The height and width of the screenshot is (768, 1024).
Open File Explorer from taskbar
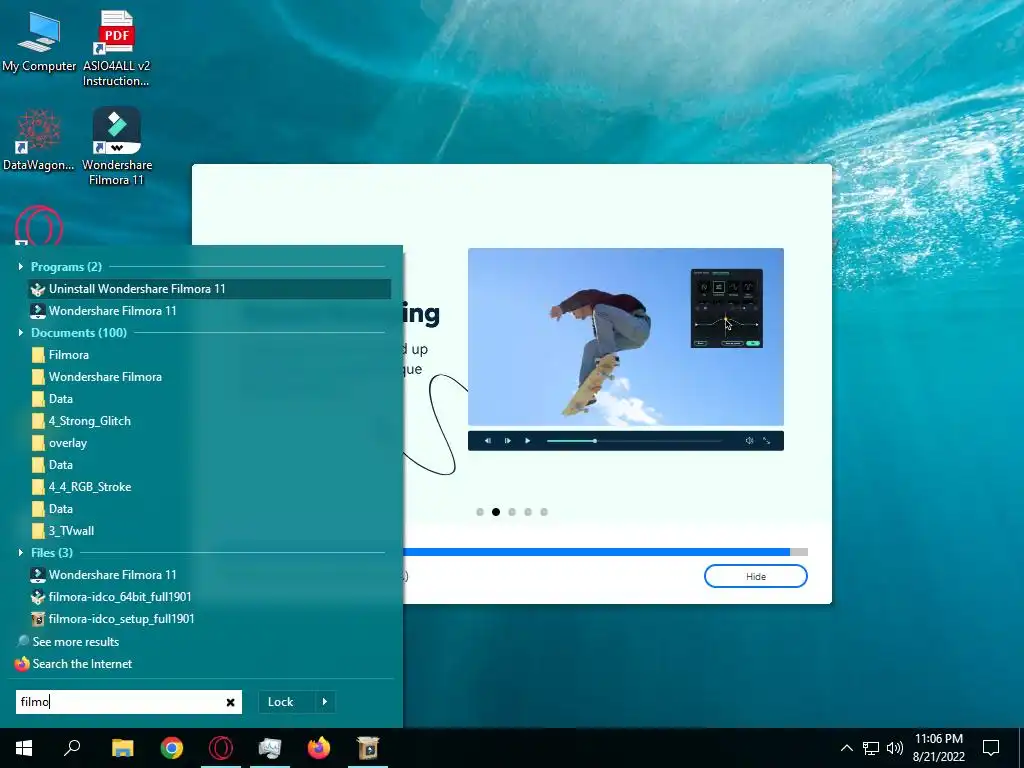(x=122, y=748)
